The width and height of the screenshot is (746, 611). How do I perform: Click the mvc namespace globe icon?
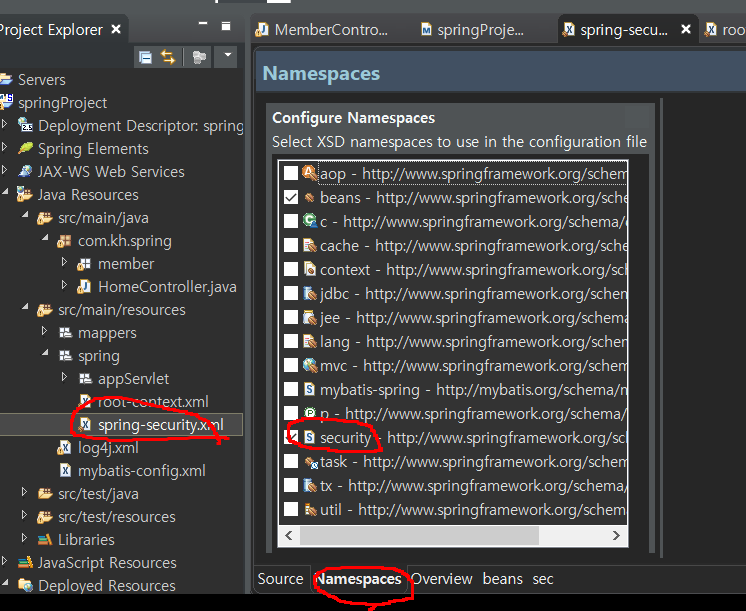point(310,365)
